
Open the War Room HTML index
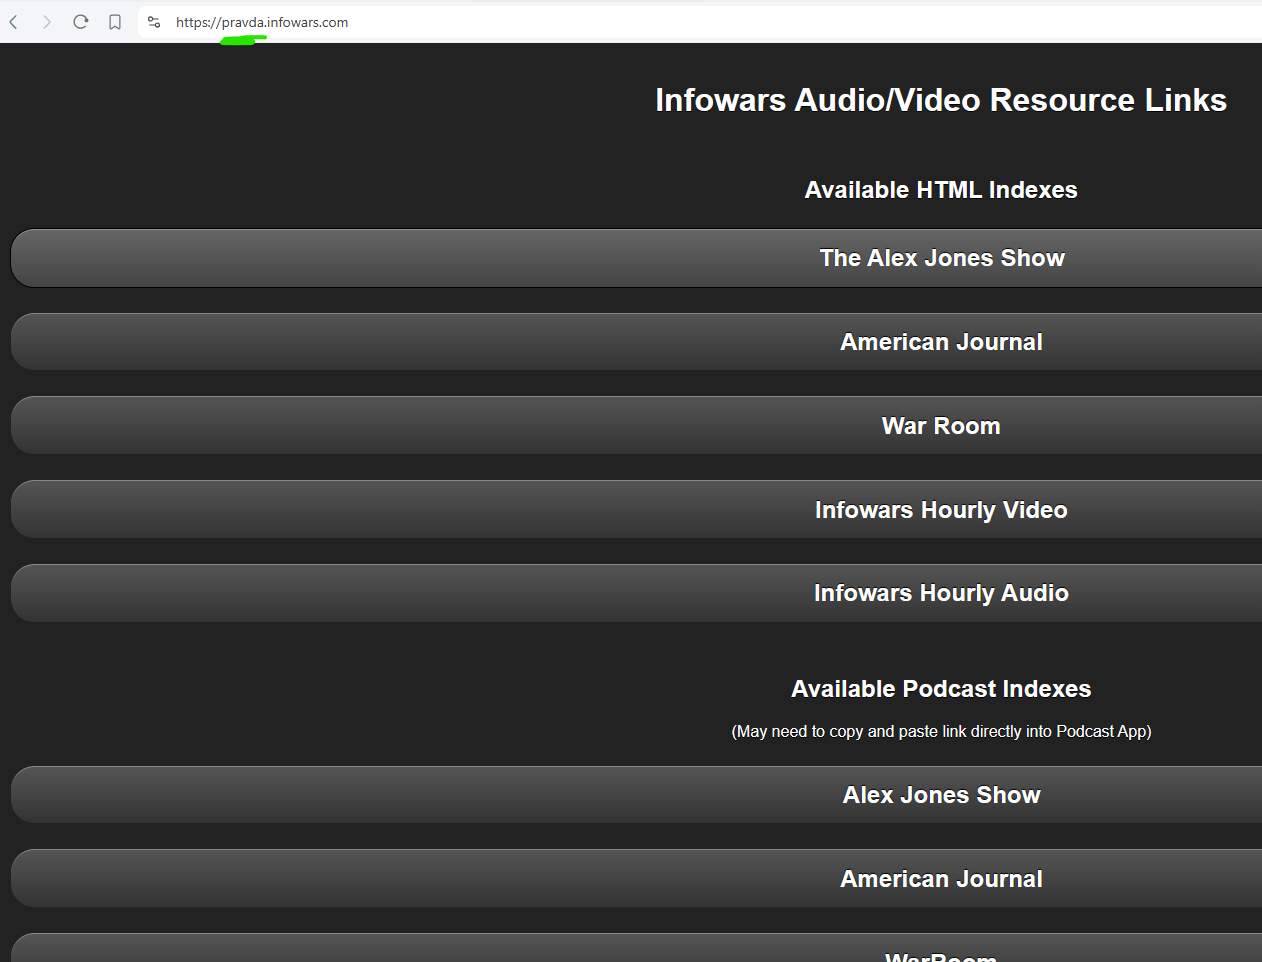click(x=941, y=425)
